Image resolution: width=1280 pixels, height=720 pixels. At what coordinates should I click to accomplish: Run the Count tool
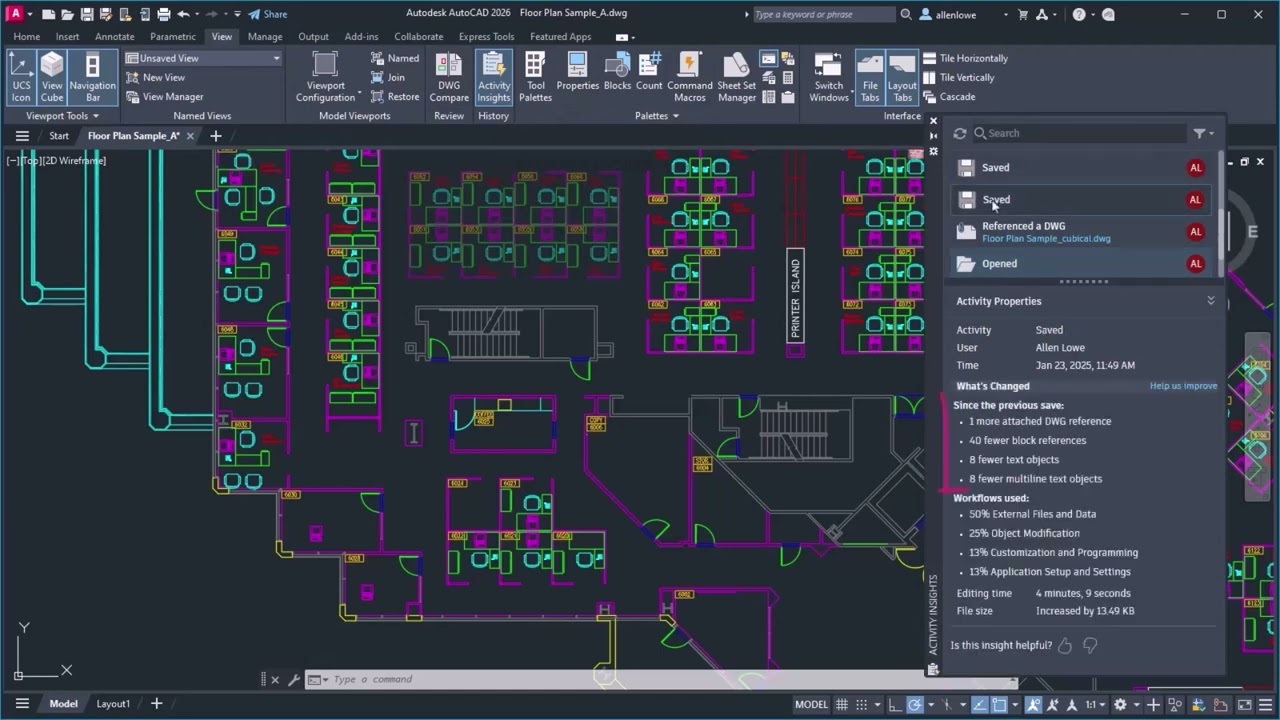pyautogui.click(x=649, y=72)
